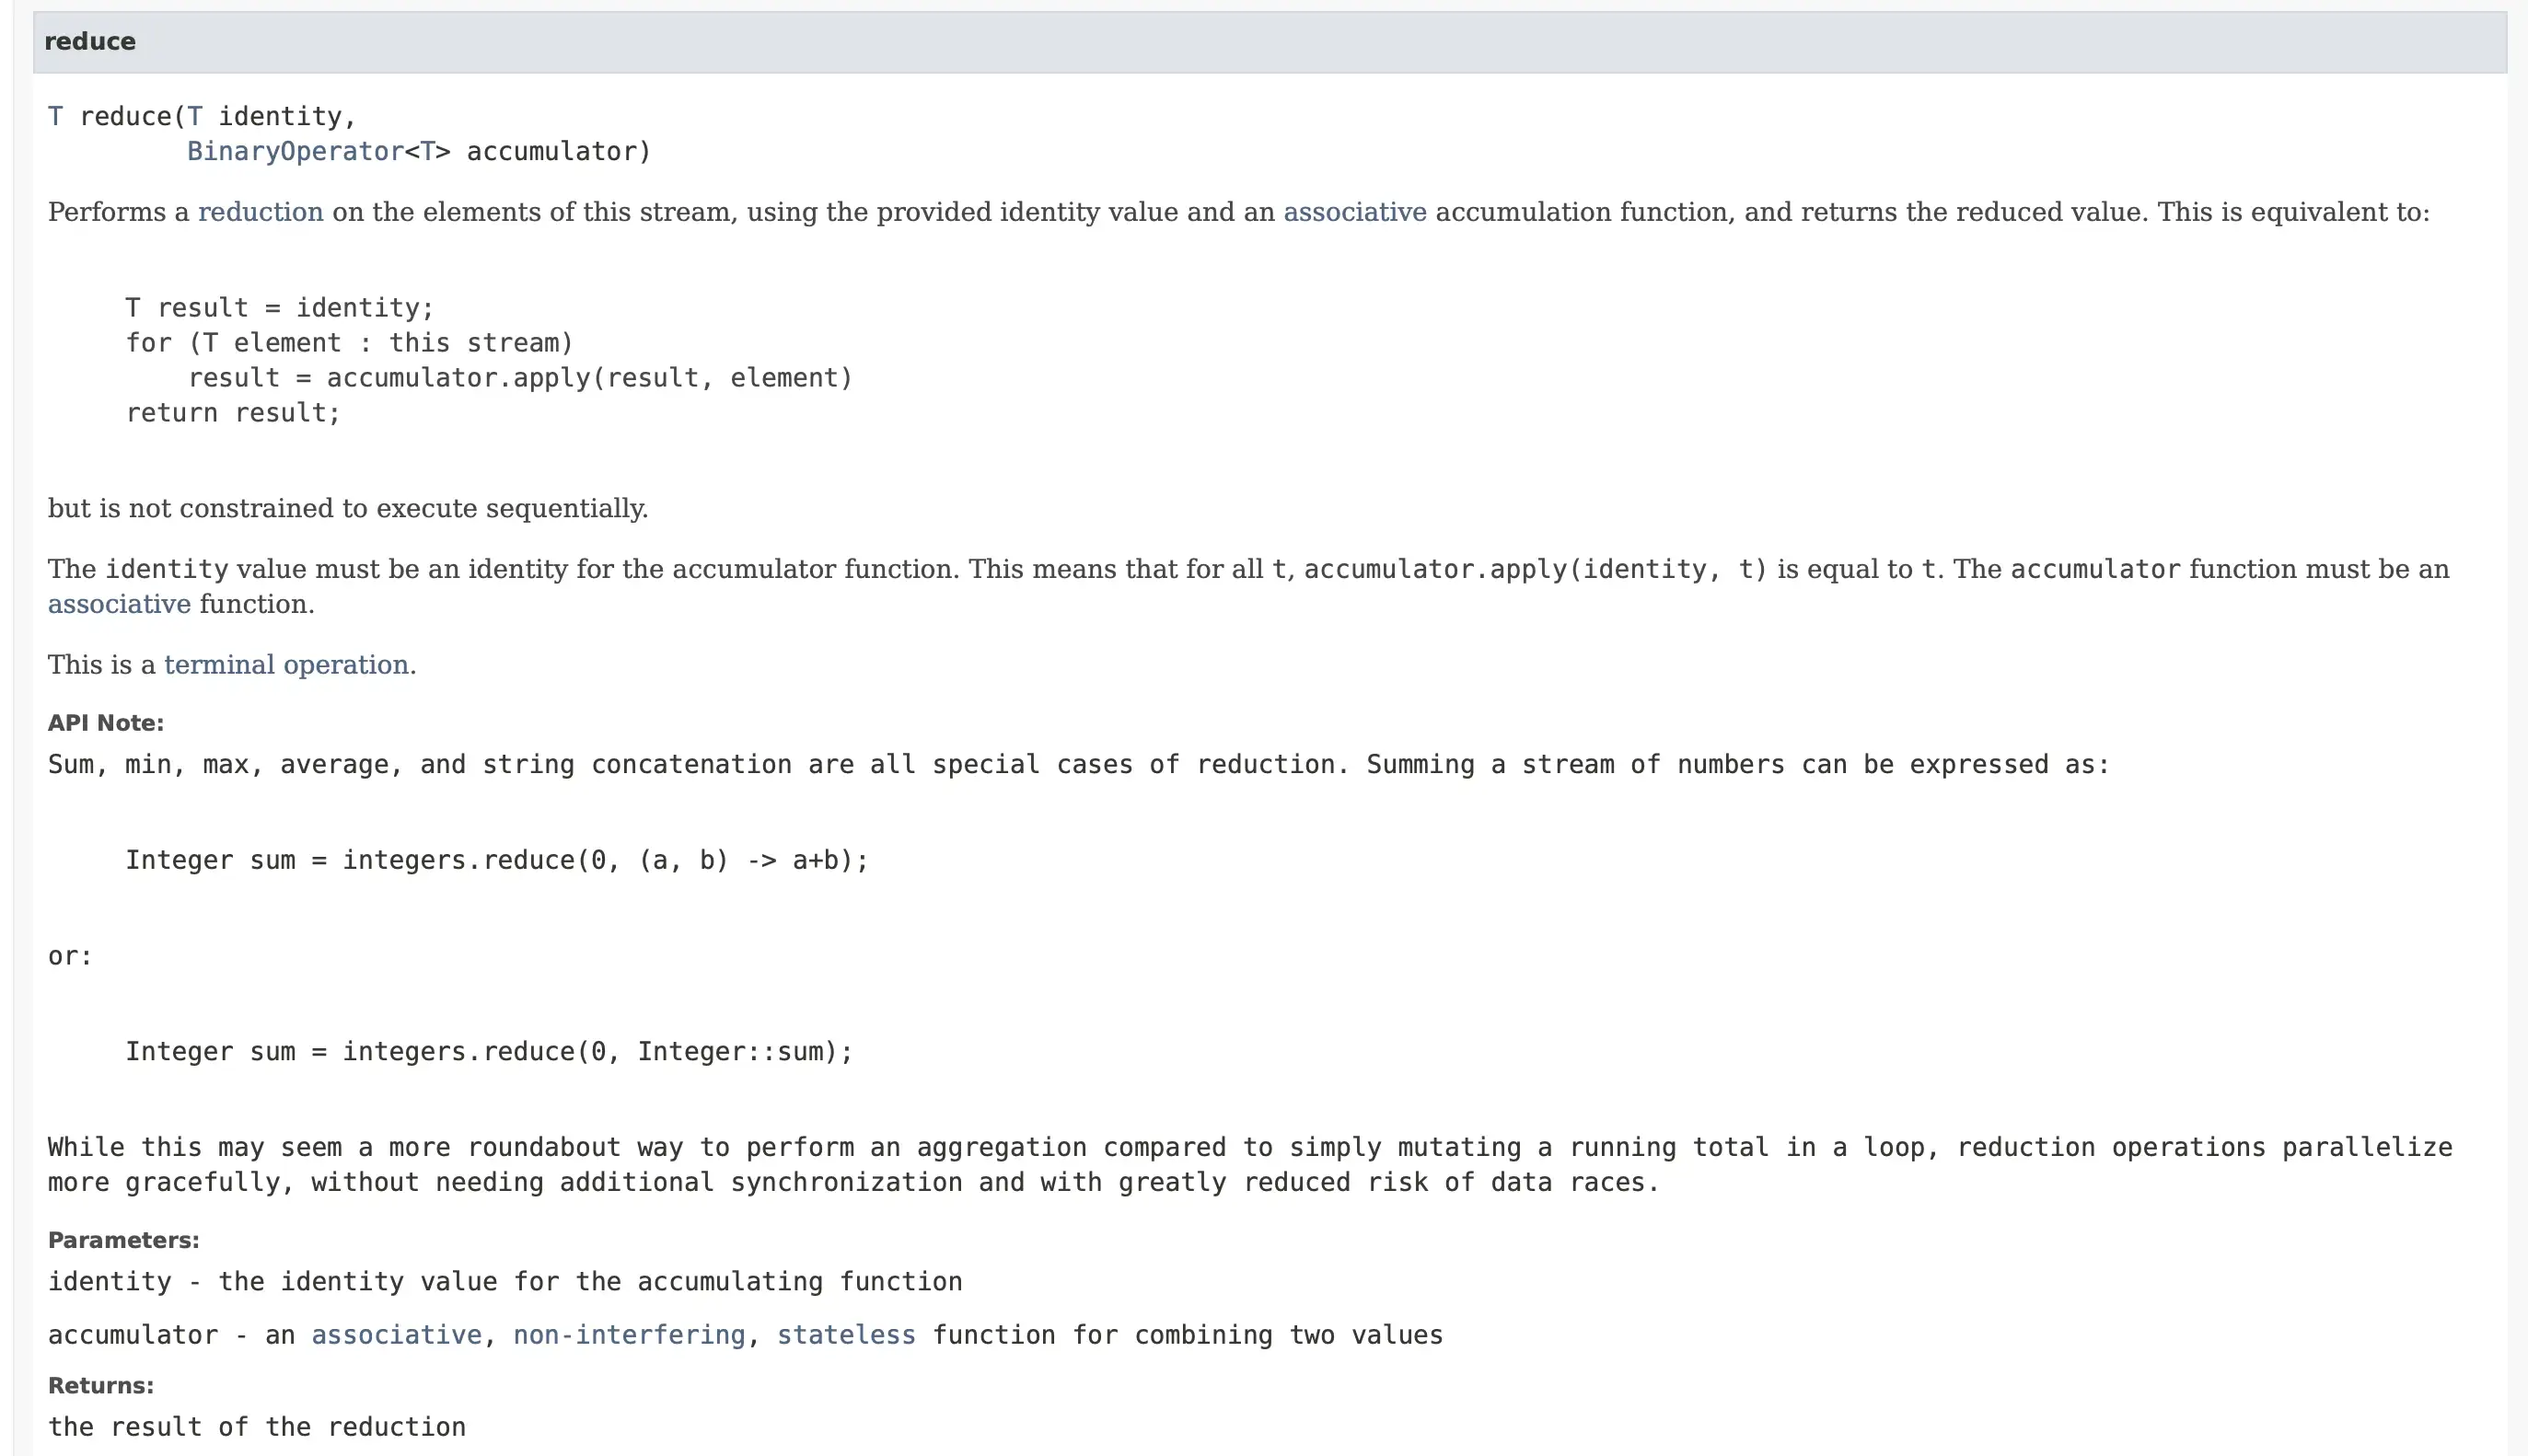
Task: Follow the reduction link in description
Action: click(x=260, y=212)
